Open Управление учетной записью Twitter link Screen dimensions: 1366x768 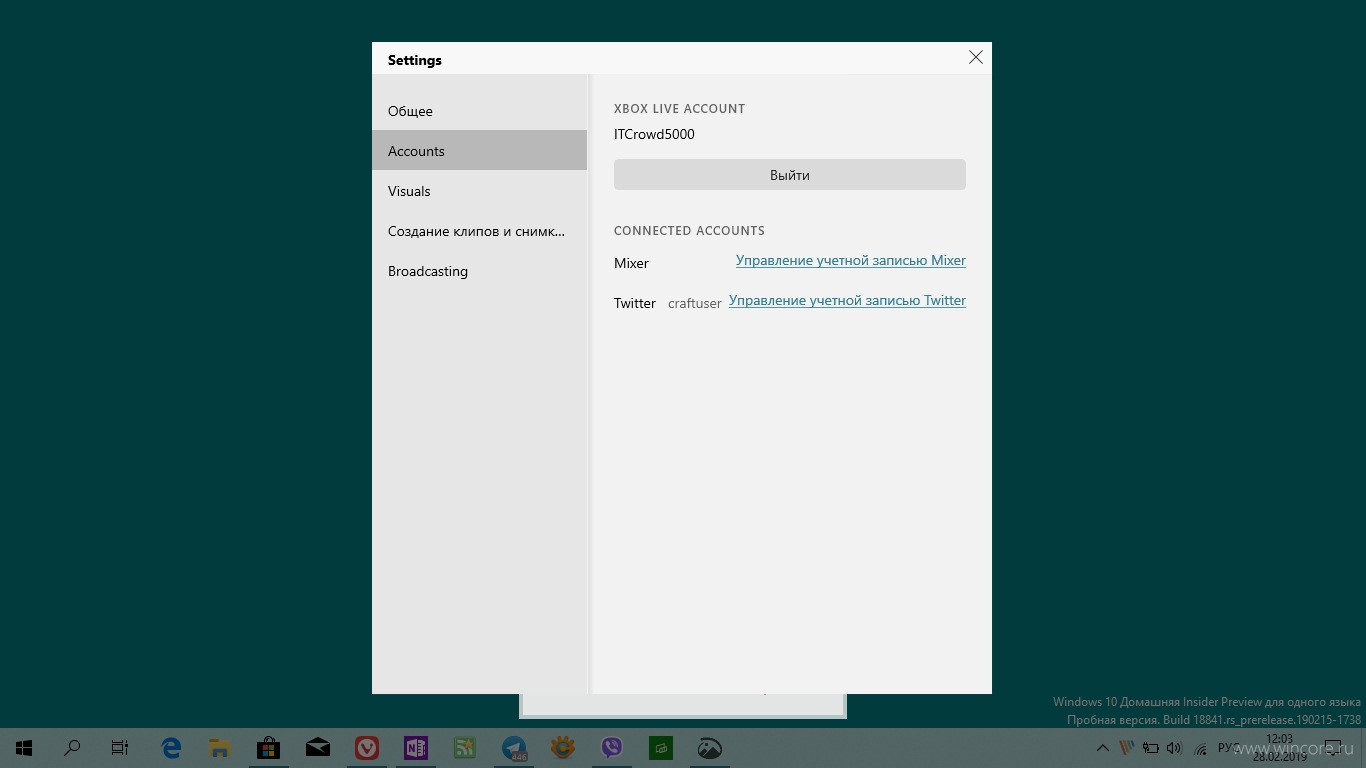coord(847,301)
